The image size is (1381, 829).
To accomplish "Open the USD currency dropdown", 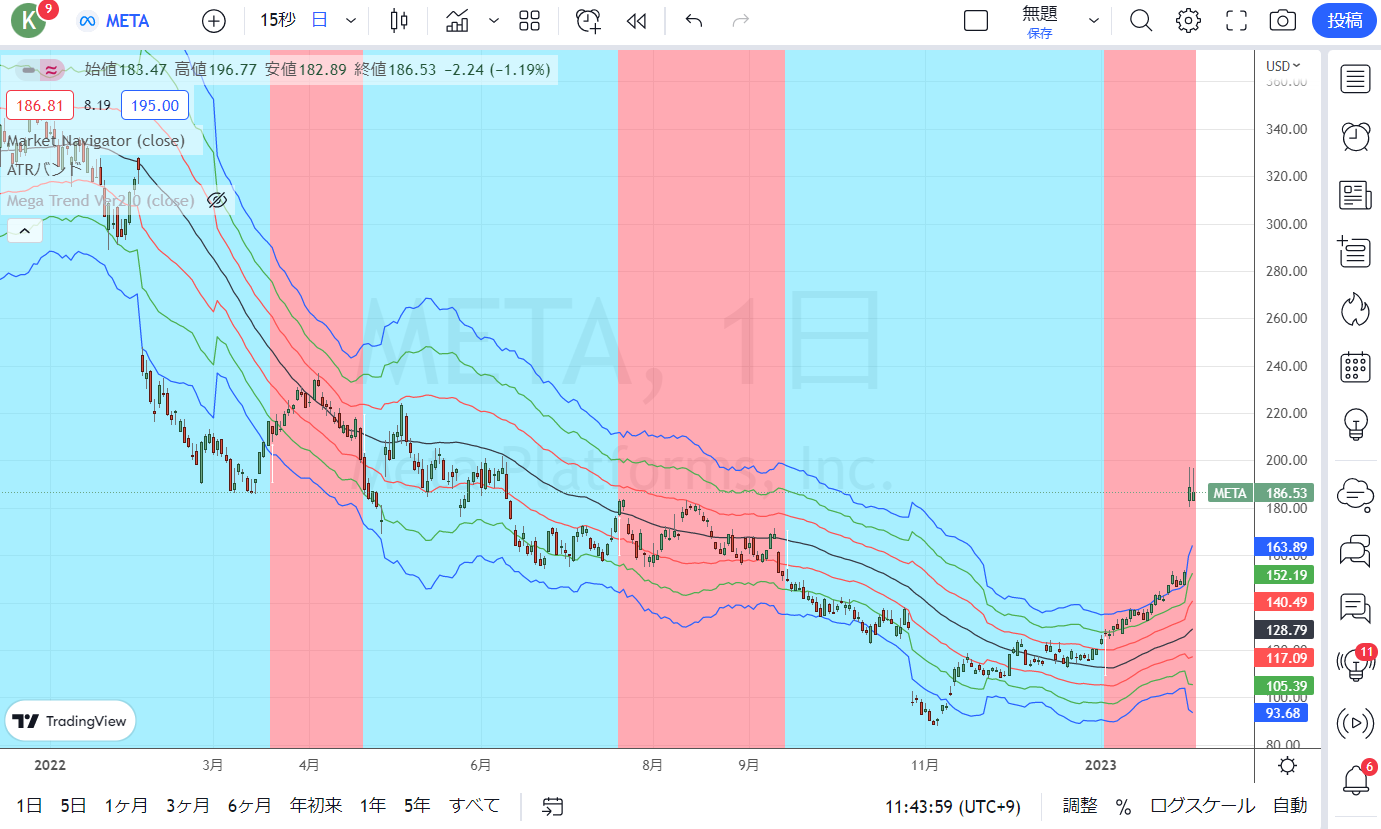I will tap(1283, 66).
